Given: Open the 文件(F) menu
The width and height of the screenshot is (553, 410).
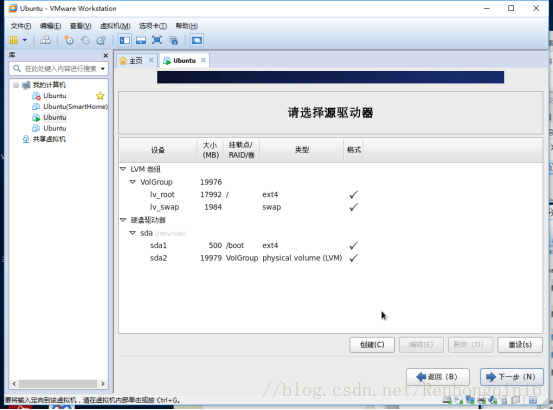Looking at the screenshot, I should point(20,26).
